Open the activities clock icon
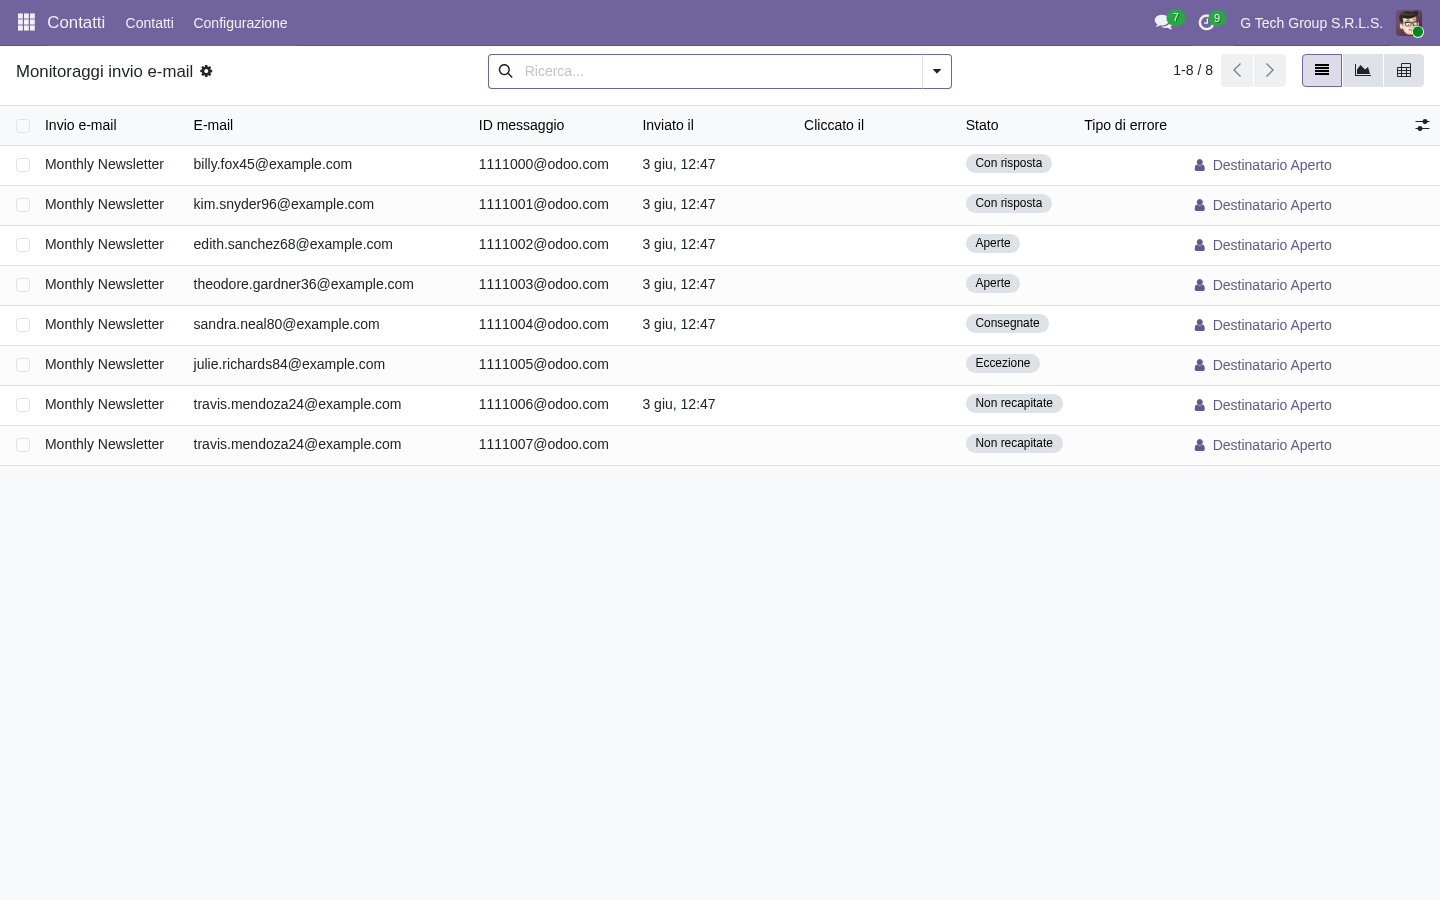Screen dimensions: 1440x900 click(1206, 22)
